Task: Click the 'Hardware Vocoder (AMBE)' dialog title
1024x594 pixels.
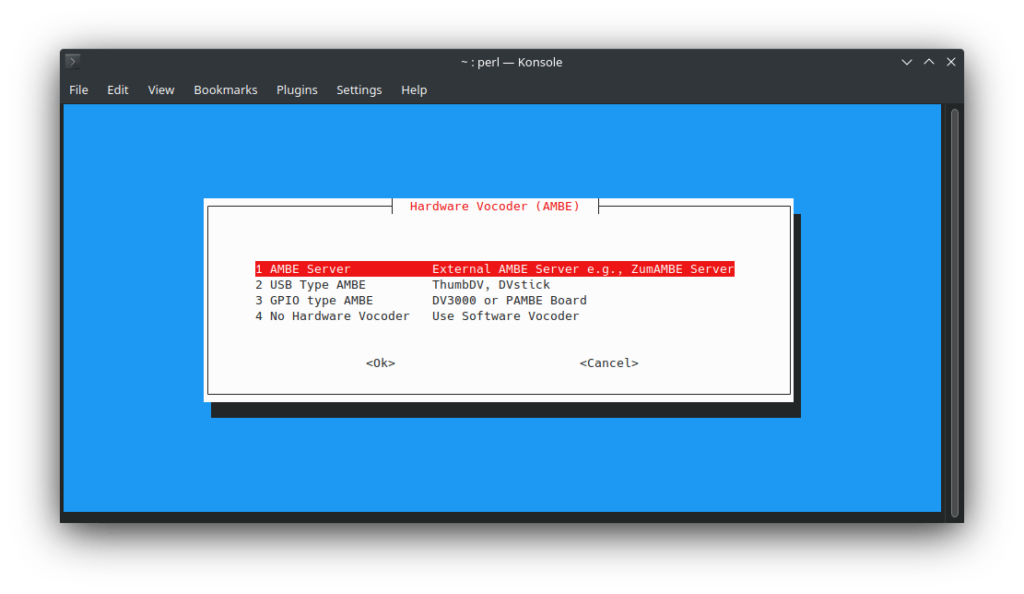Action: pyautogui.click(x=495, y=206)
